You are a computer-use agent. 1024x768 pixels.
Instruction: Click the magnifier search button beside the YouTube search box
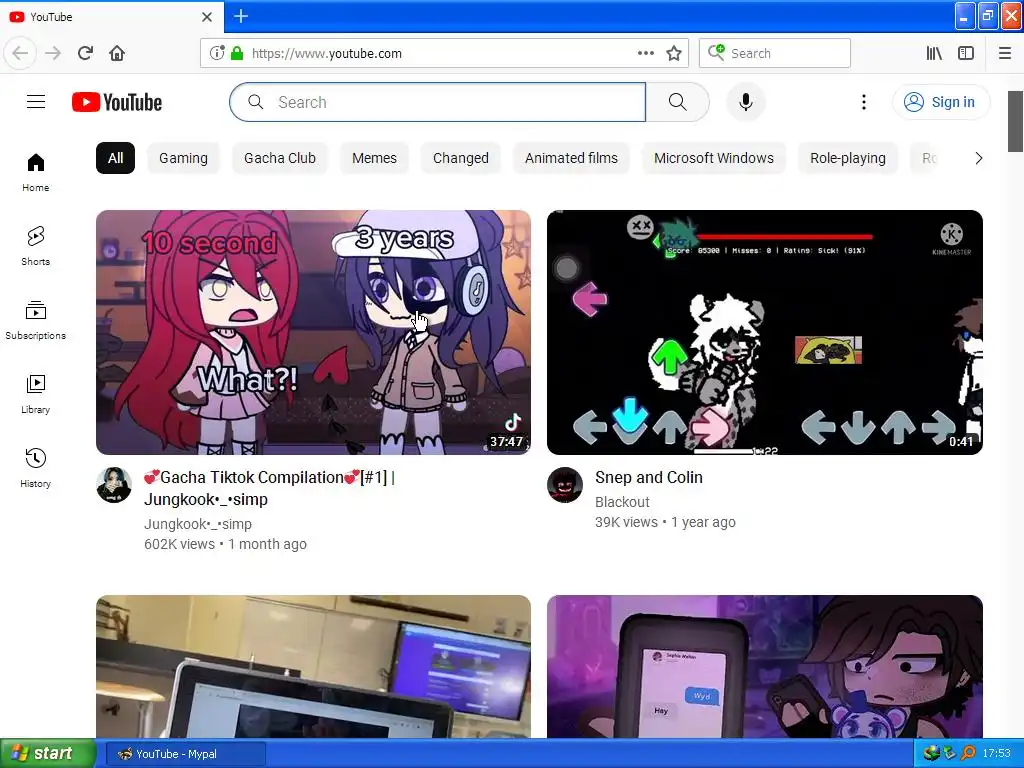677,102
